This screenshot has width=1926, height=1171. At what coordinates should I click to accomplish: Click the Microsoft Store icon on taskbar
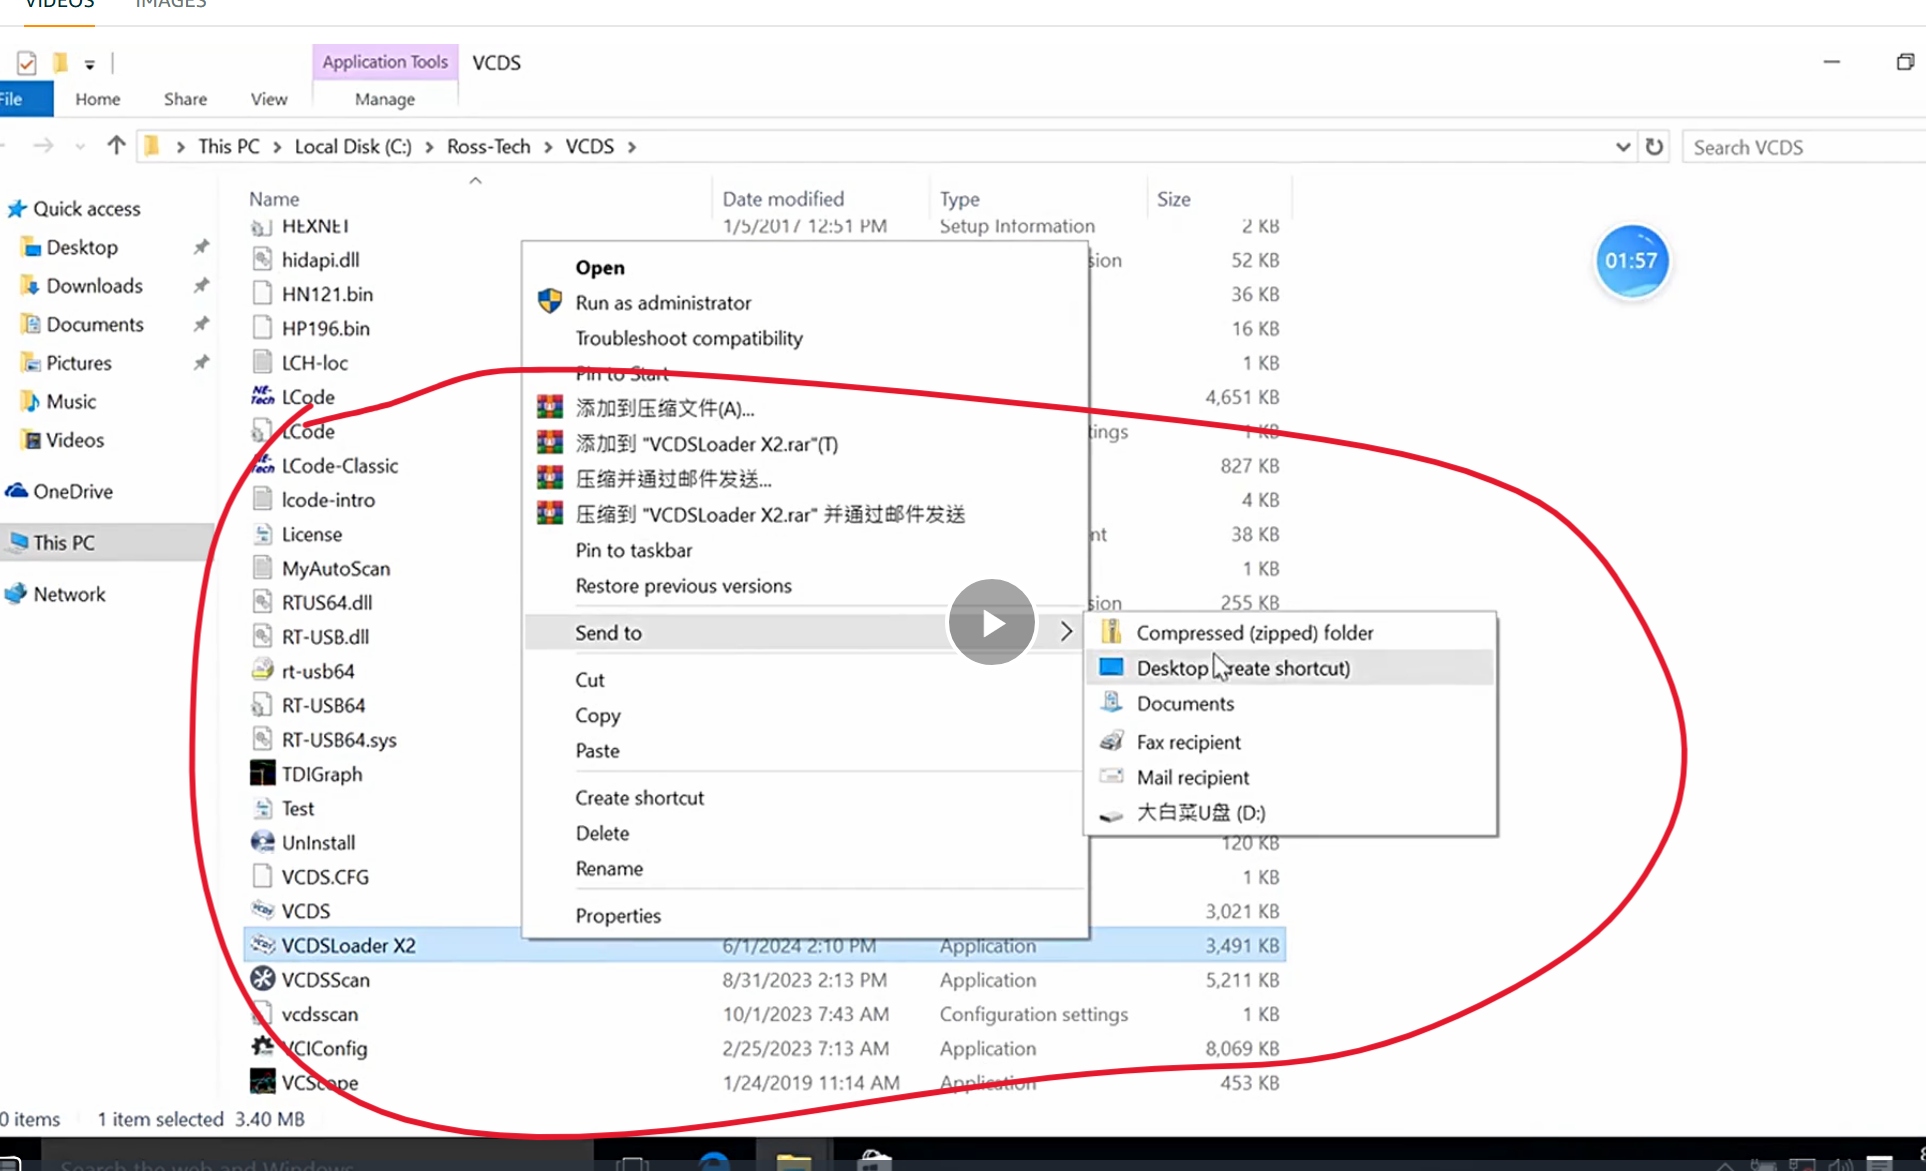point(875,1160)
